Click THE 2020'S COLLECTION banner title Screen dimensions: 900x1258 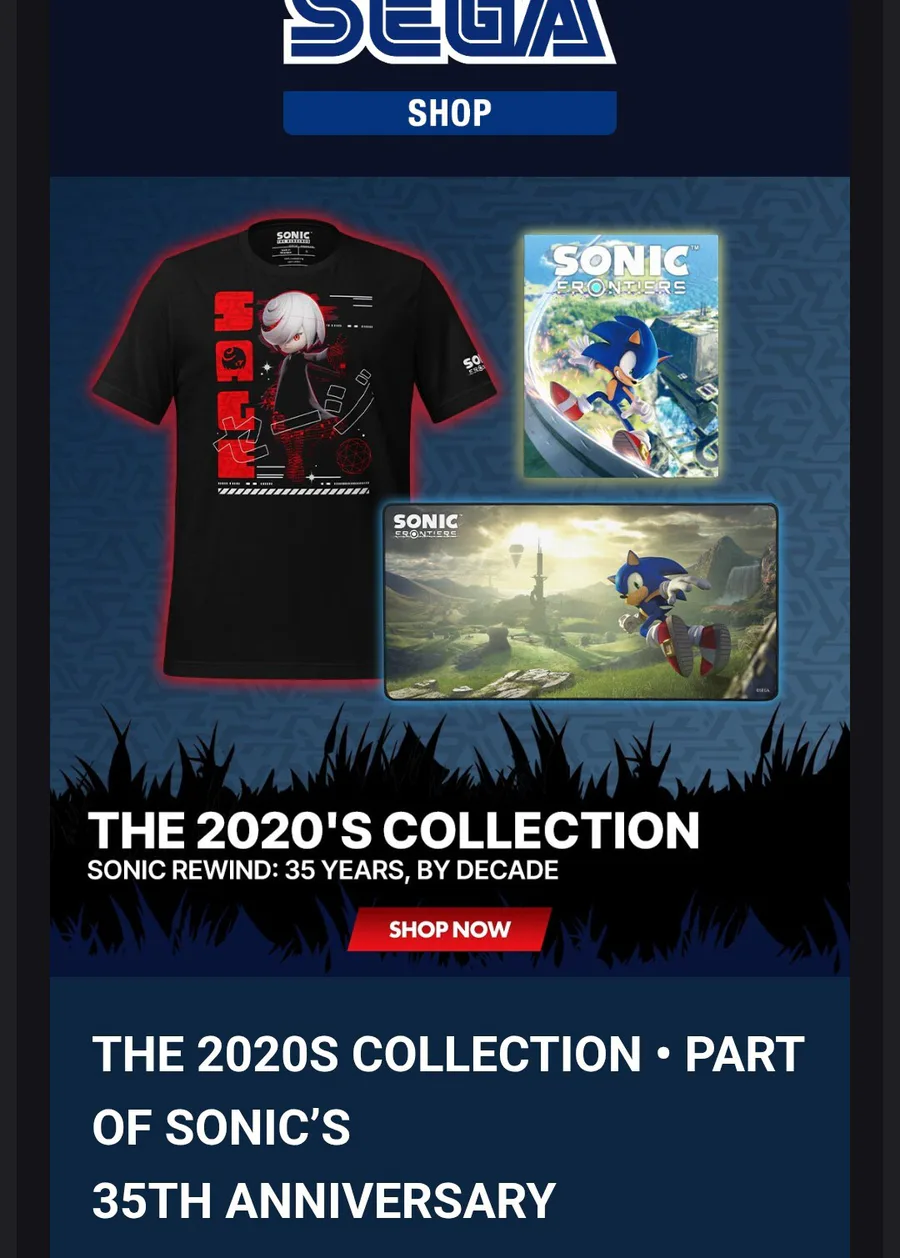(x=394, y=831)
